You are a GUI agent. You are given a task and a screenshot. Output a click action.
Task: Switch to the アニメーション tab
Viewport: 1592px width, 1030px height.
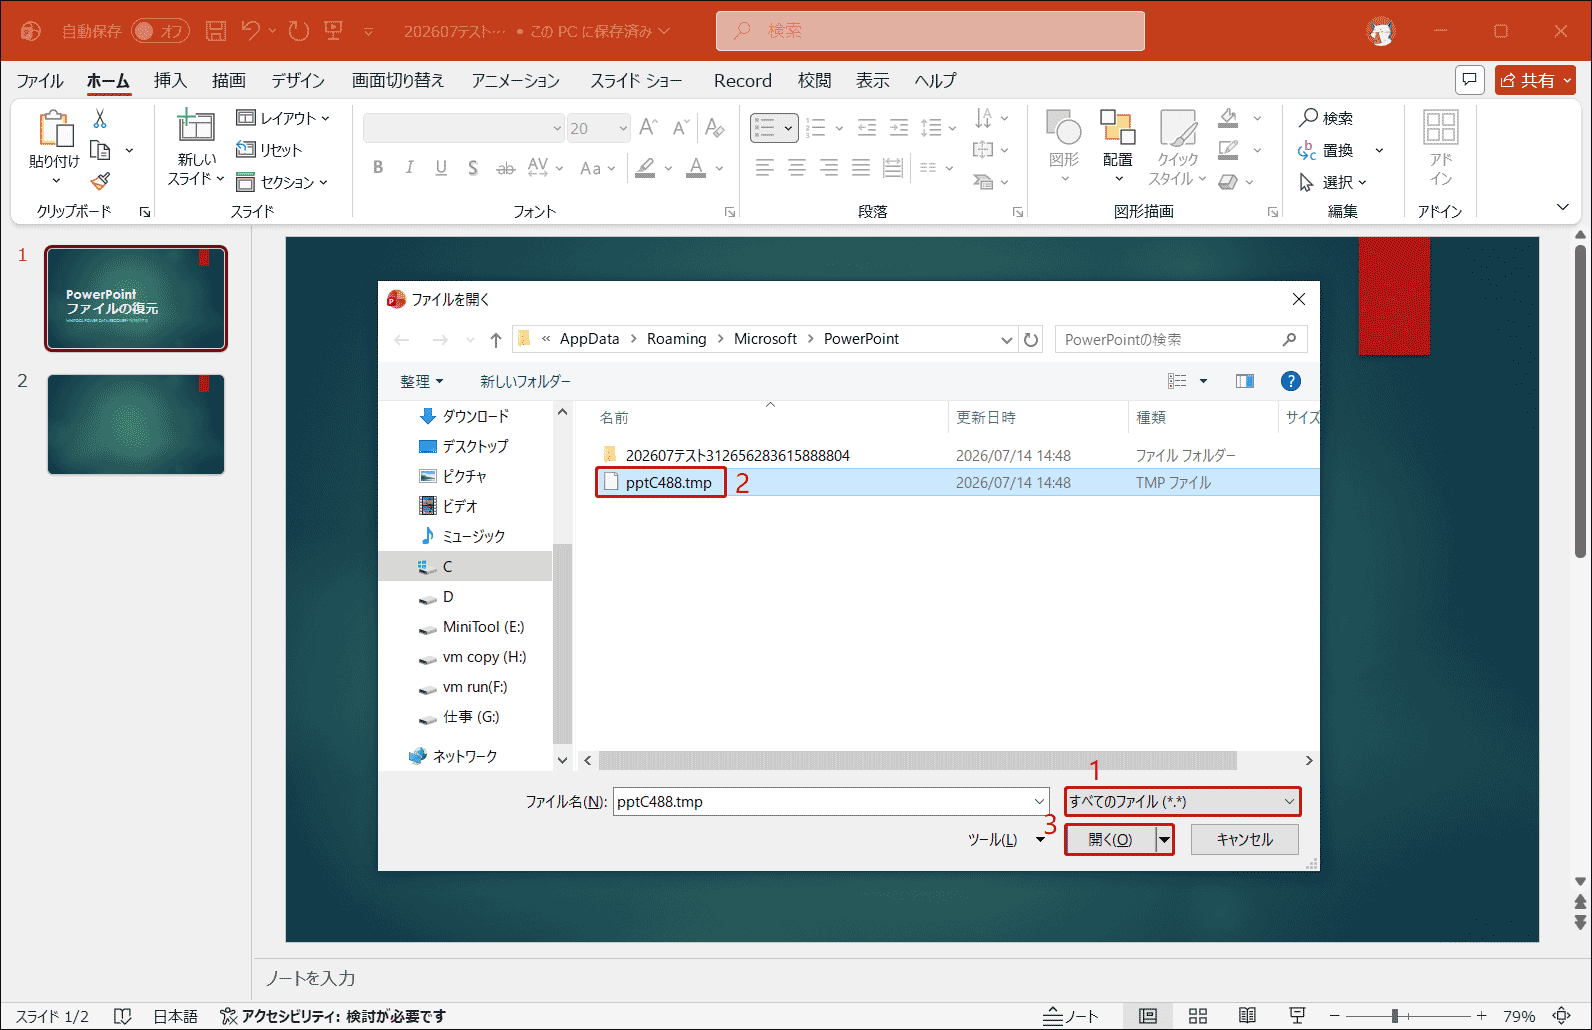[516, 80]
